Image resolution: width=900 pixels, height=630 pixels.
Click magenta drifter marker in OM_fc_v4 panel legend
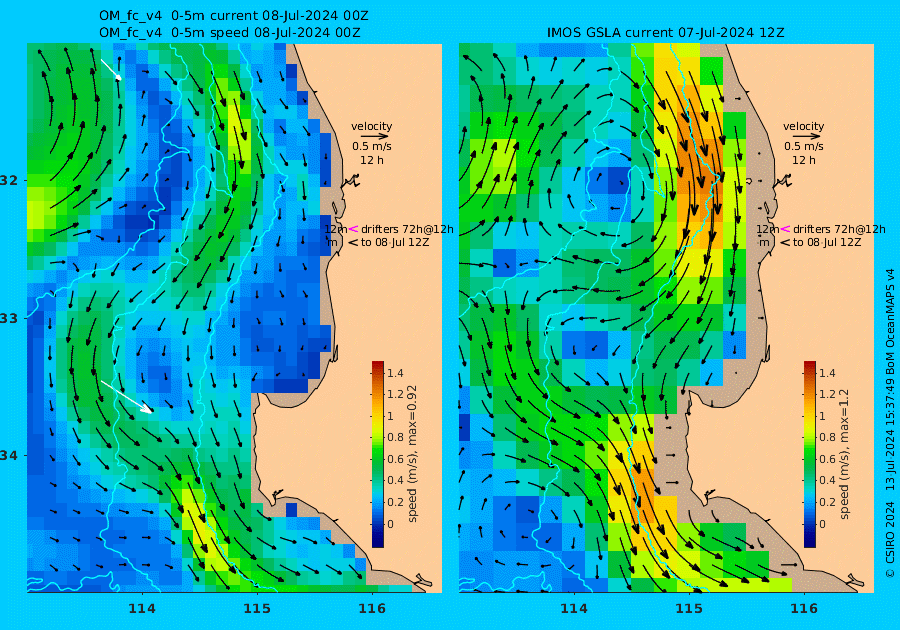coord(353,229)
